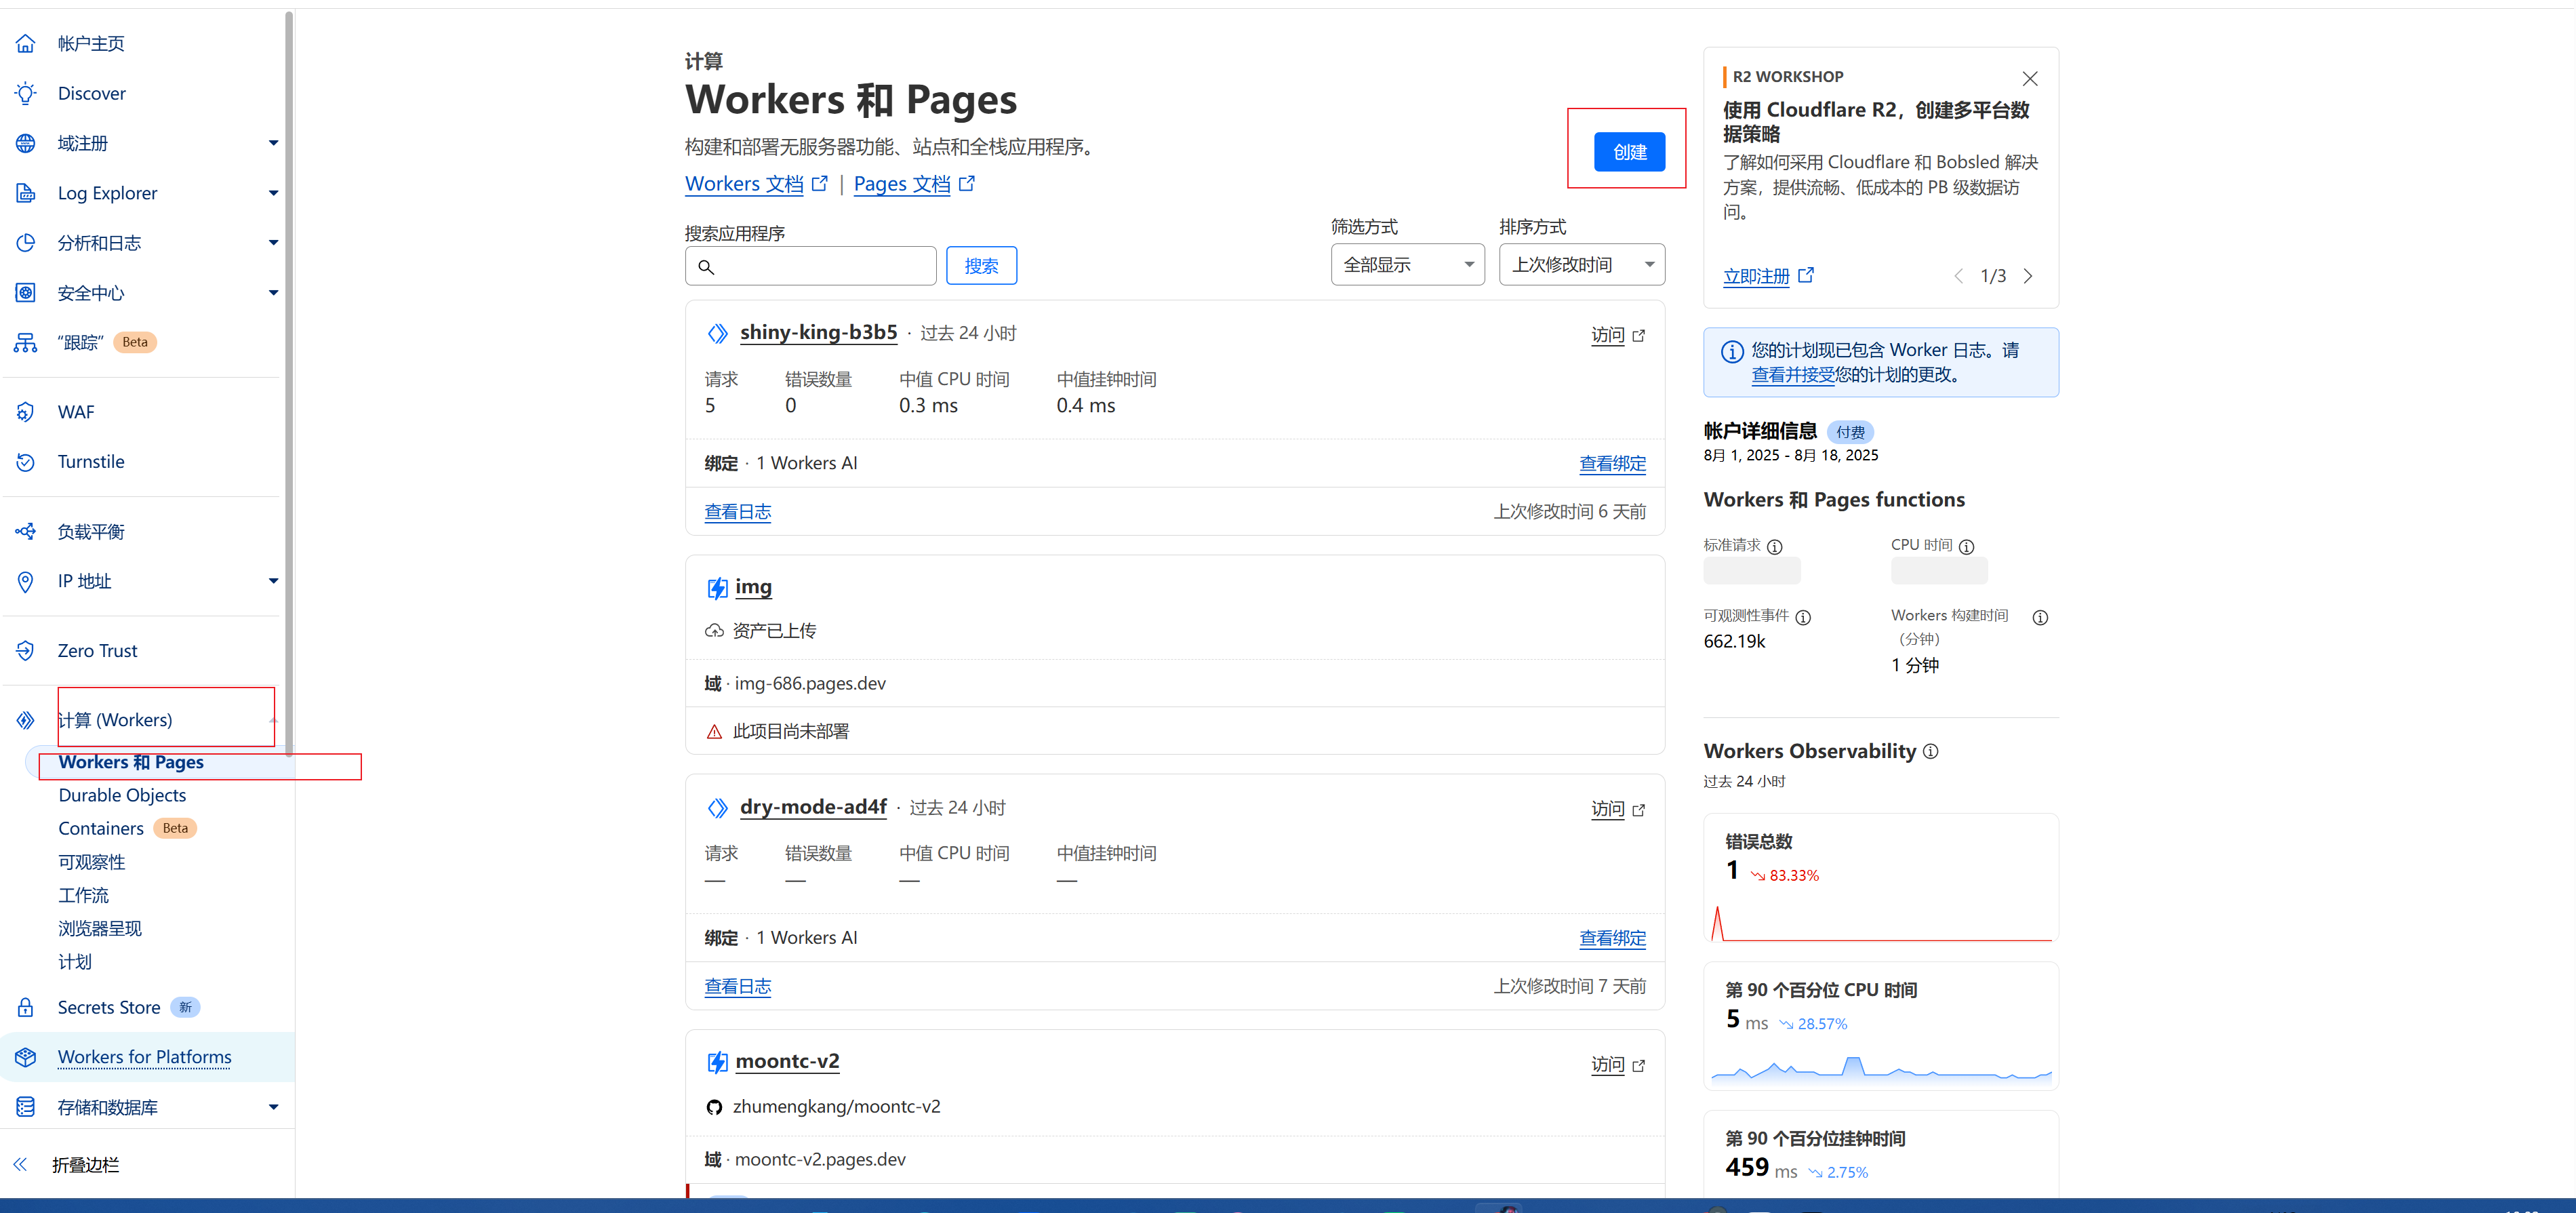2576x1213 pixels.
Task: Close the R2 Workshop promo card
Action: pos(2029,78)
